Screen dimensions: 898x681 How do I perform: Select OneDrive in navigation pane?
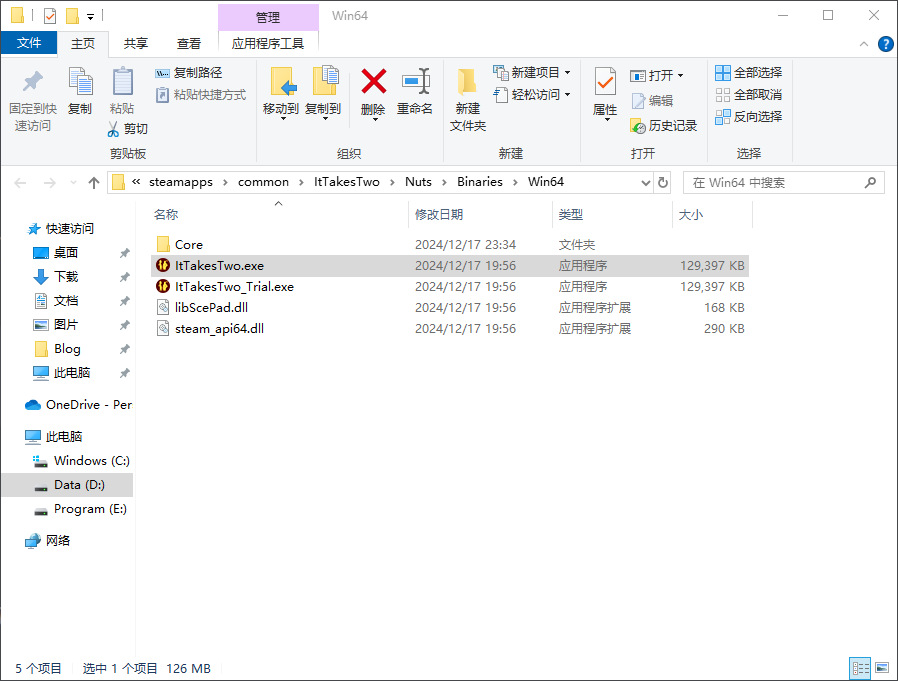pos(78,405)
